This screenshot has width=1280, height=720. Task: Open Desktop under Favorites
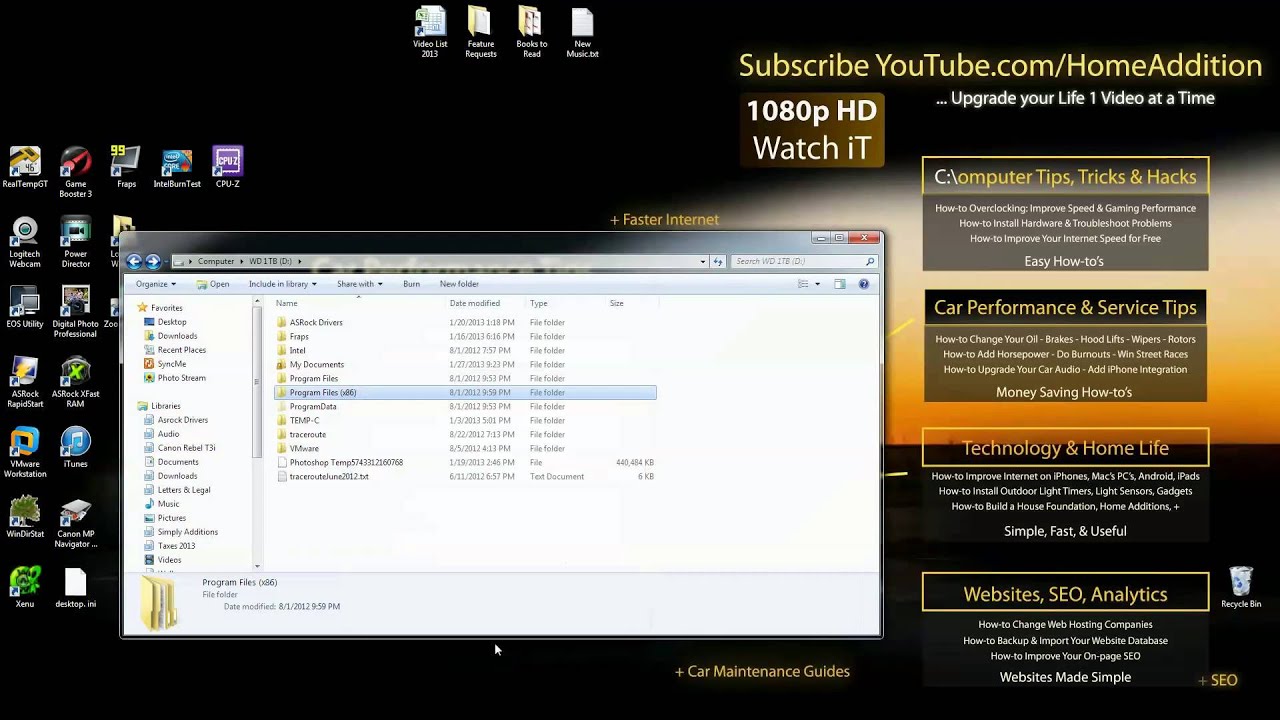(x=171, y=322)
